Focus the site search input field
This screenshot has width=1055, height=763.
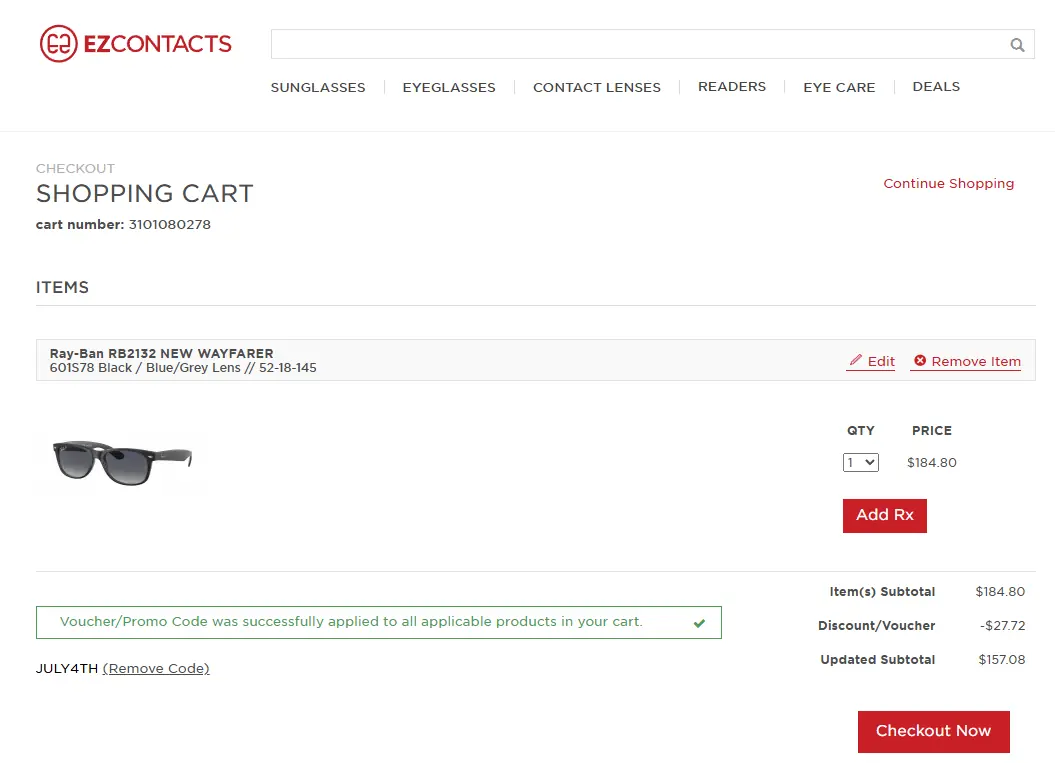[x=640, y=45]
